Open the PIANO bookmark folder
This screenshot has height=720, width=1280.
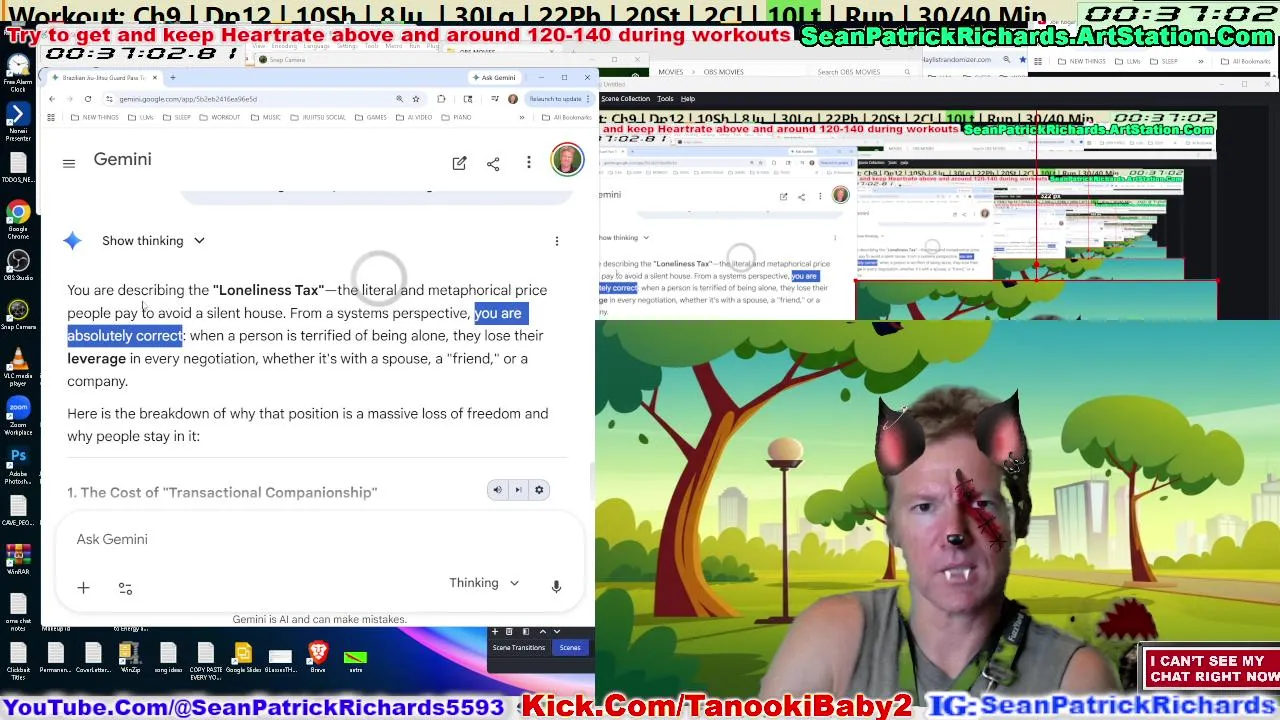point(457,118)
